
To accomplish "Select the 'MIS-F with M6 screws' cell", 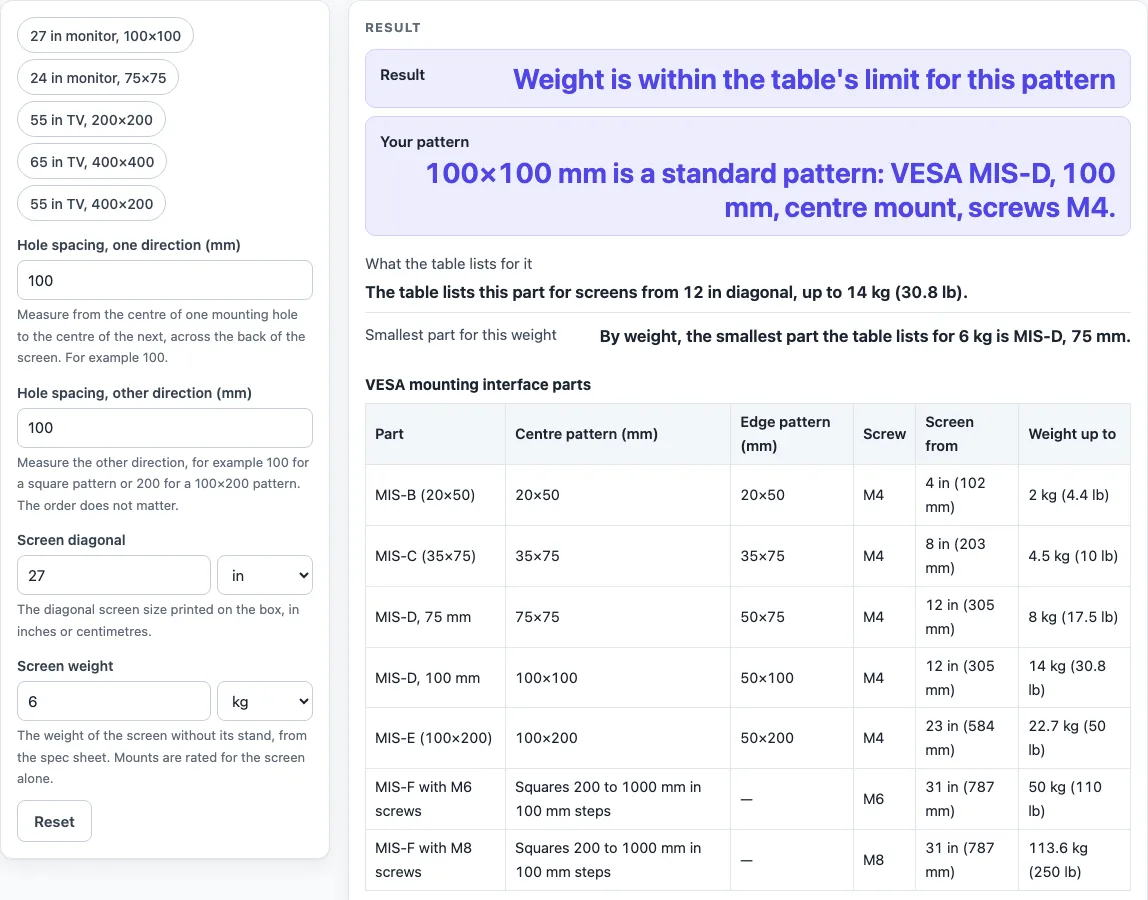I will [436, 799].
